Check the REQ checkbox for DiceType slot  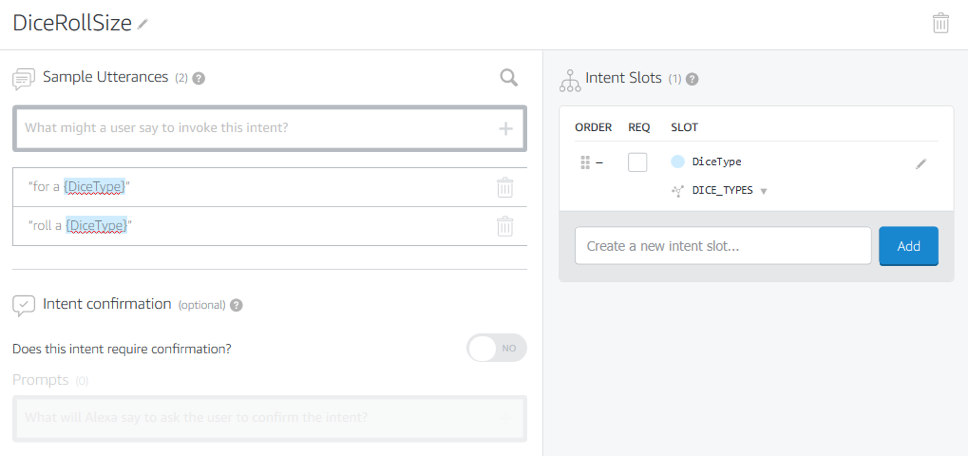(638, 162)
